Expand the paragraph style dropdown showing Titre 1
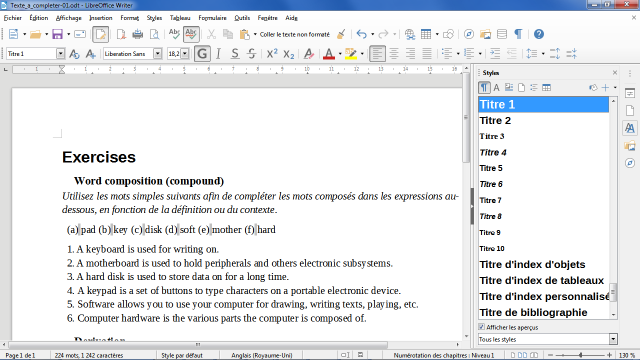The width and height of the screenshot is (640, 360). click(x=60, y=54)
